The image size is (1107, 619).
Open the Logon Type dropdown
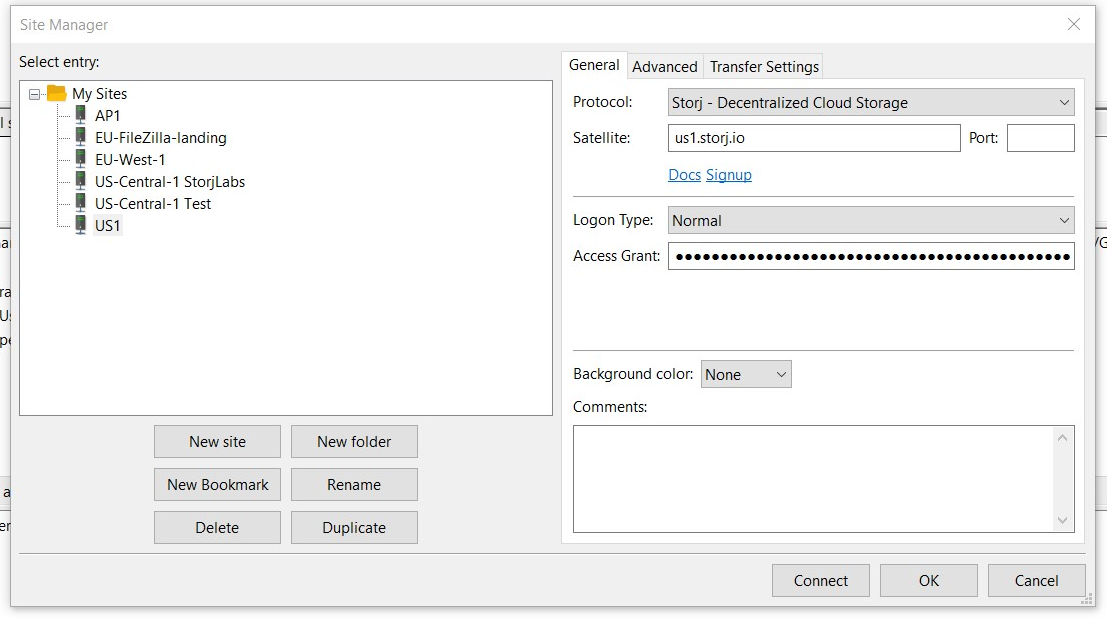pyautogui.click(x=871, y=220)
